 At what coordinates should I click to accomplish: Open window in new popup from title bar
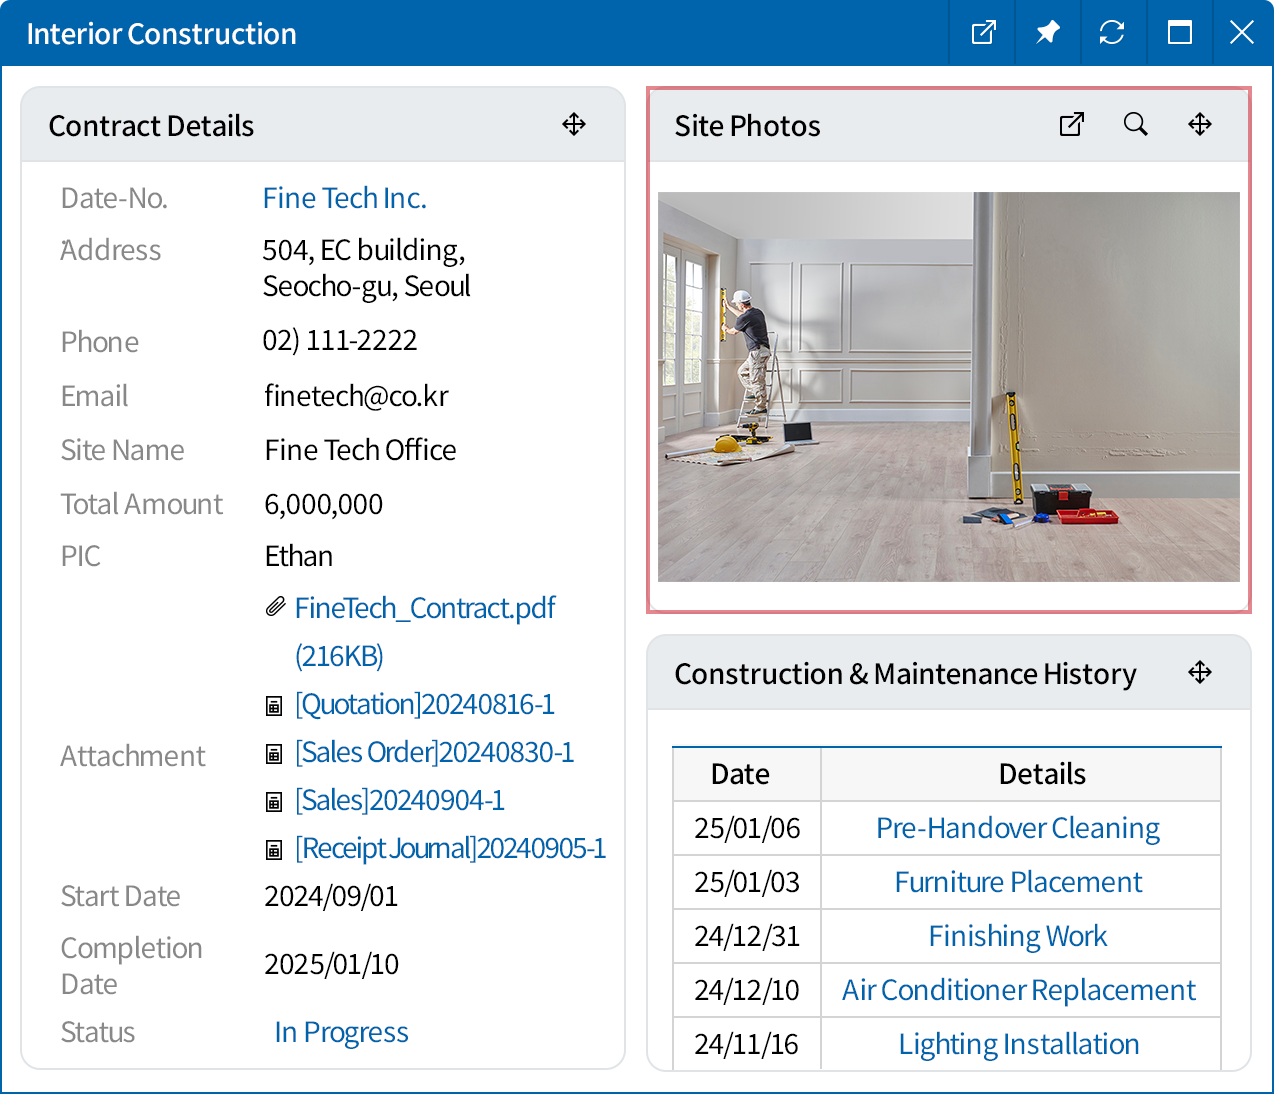coord(983,33)
